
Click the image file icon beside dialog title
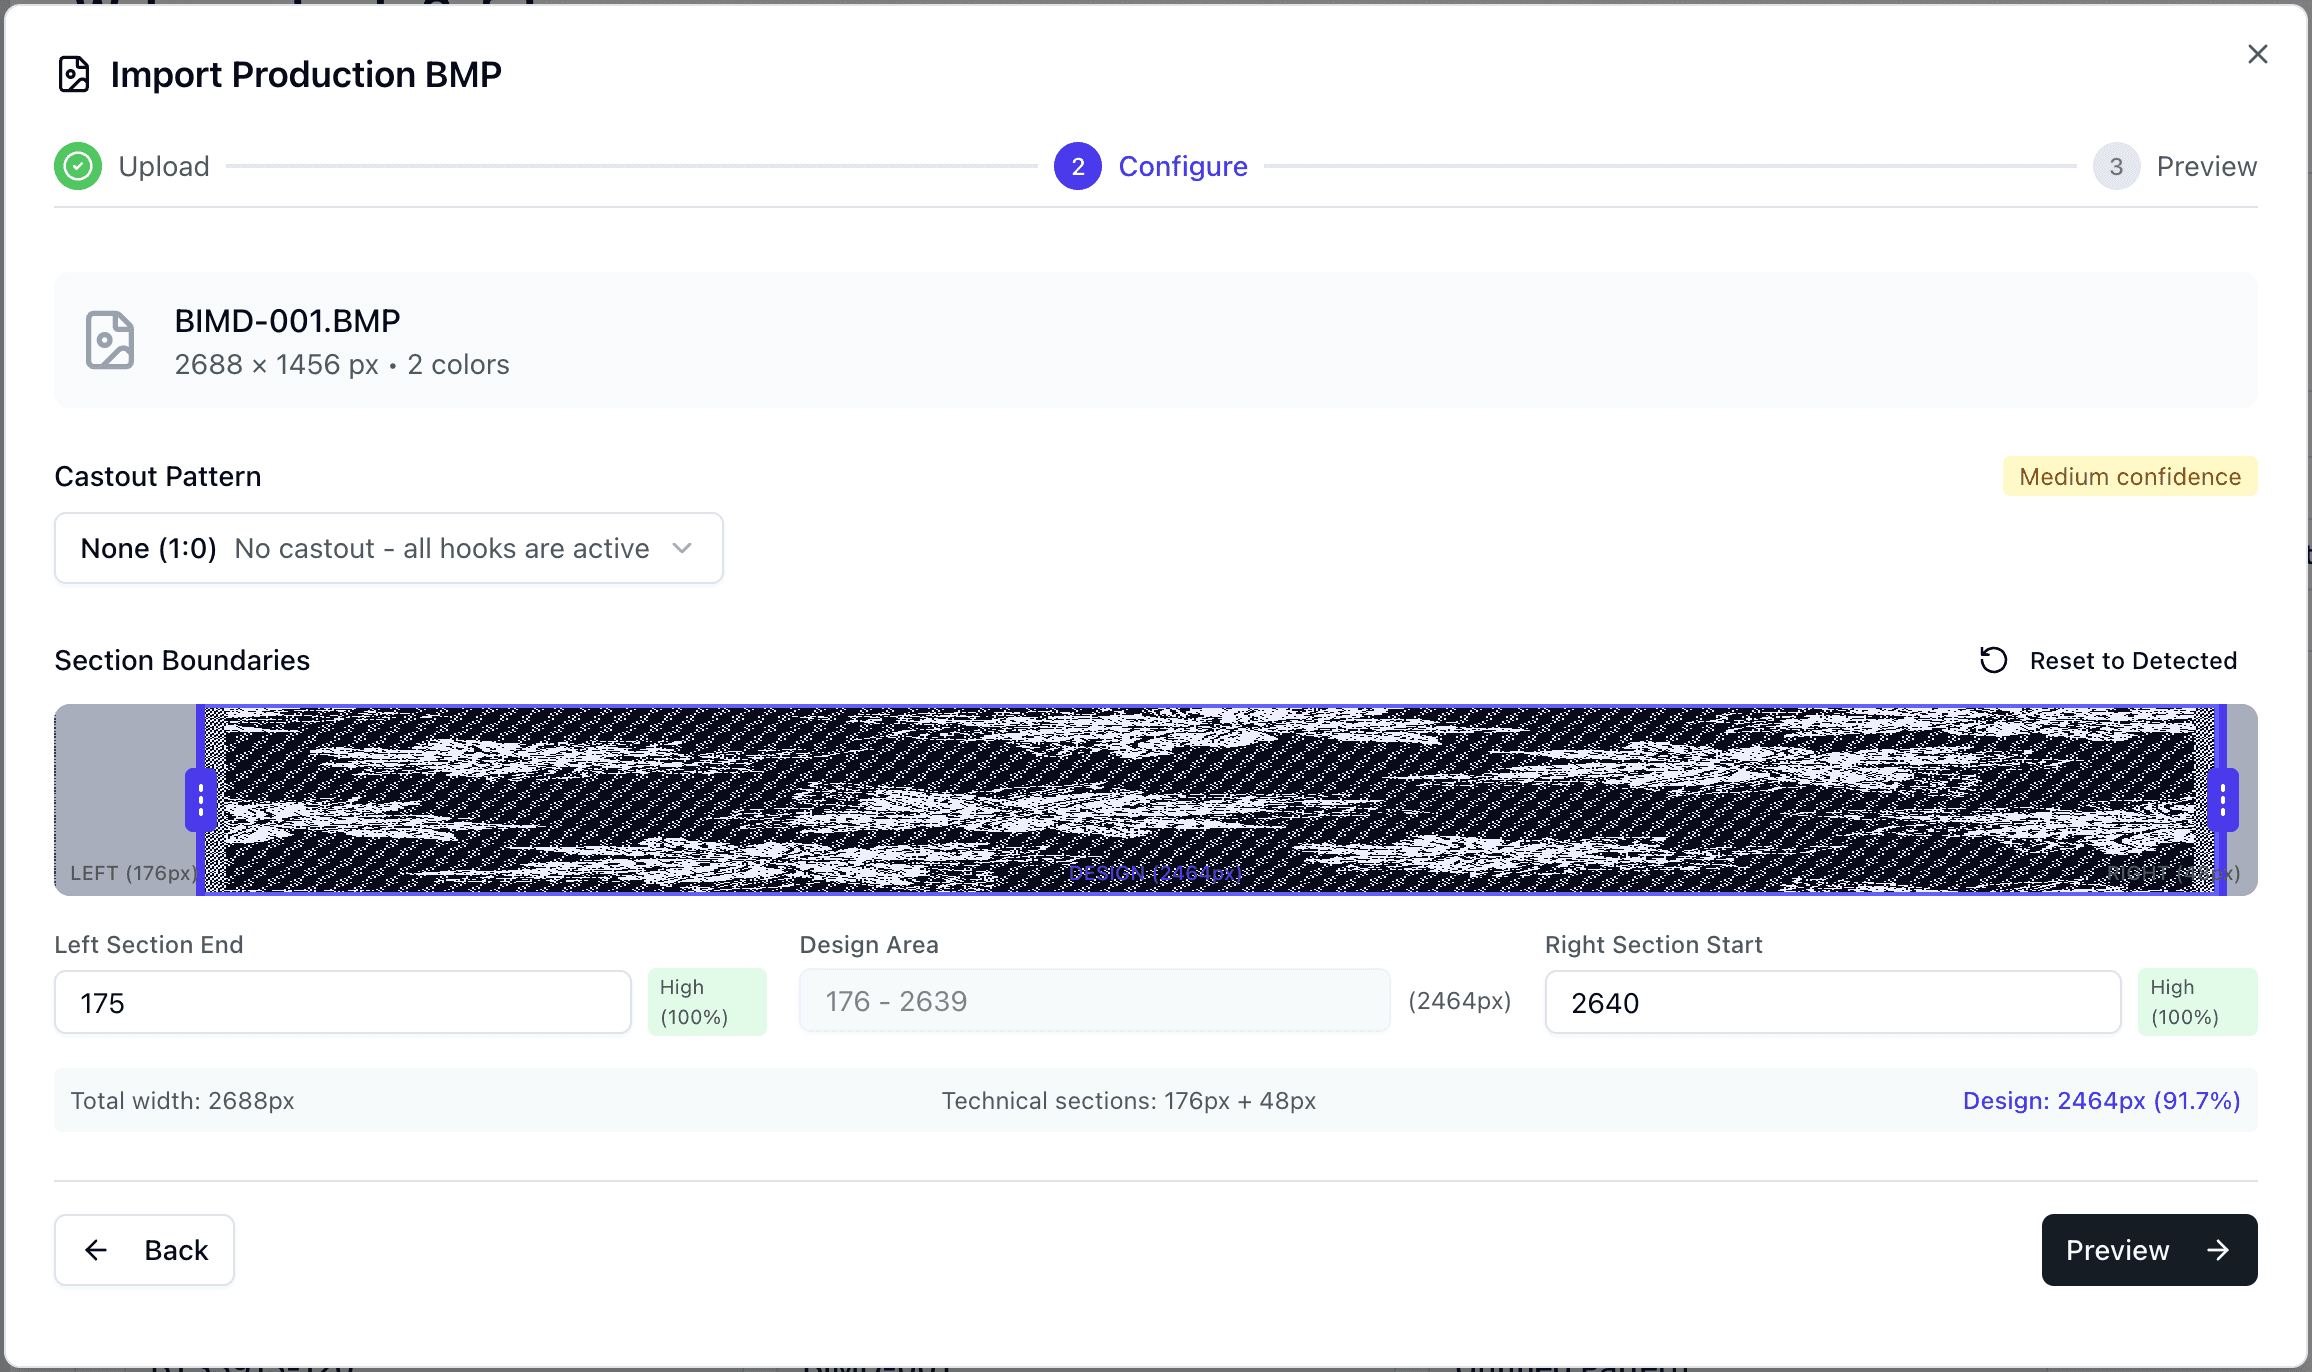(x=74, y=75)
